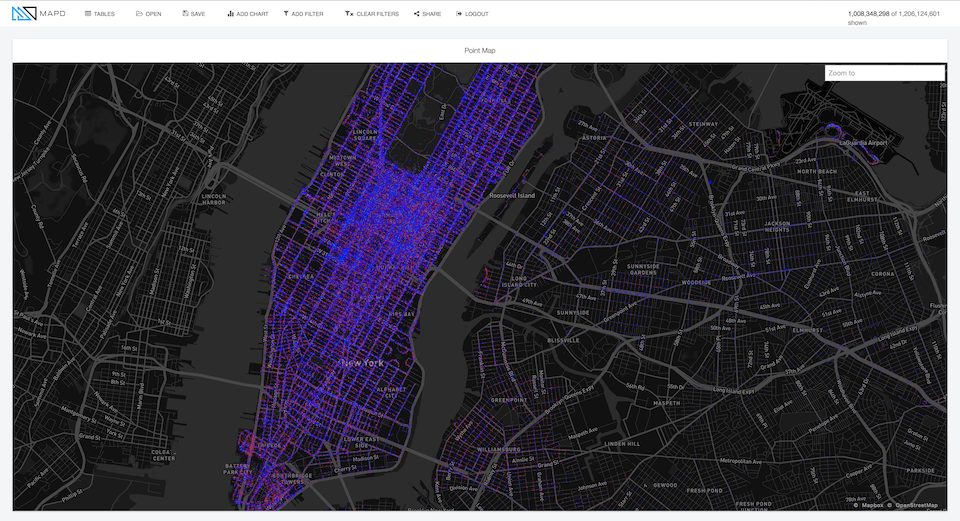Viewport: 960px width, 521px height.
Task: Add a new chart
Action: click(x=248, y=13)
